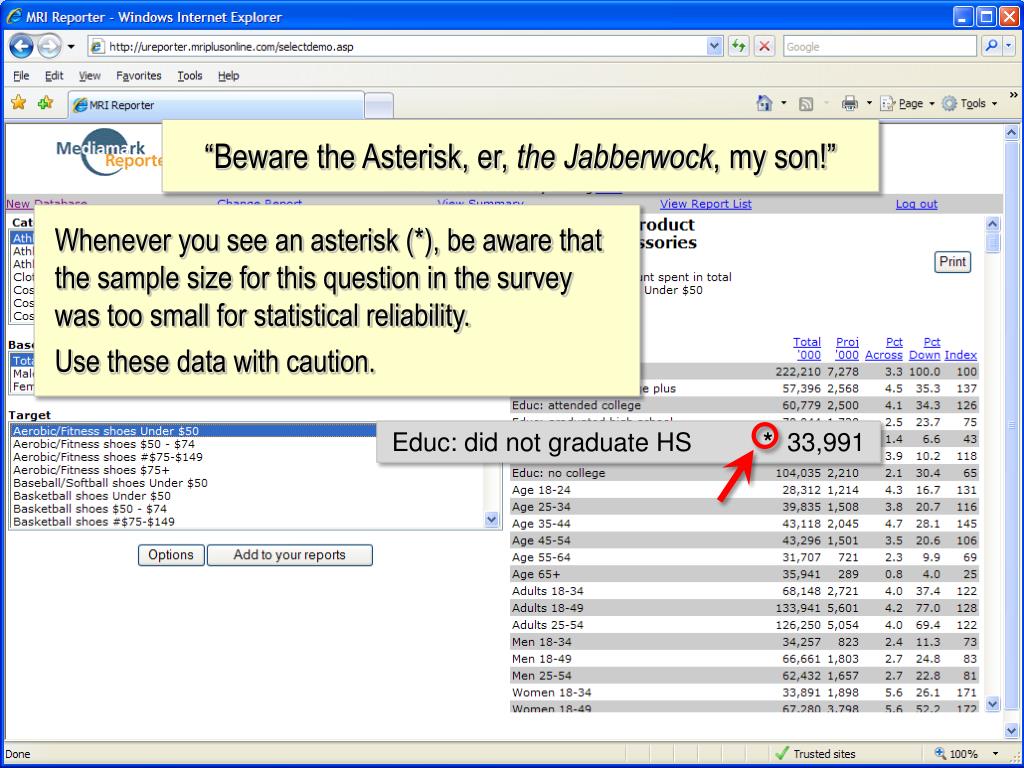The height and width of the screenshot is (768, 1024).
Task: Select Basketball shoes Under $50 in Target list
Action: (x=92, y=496)
